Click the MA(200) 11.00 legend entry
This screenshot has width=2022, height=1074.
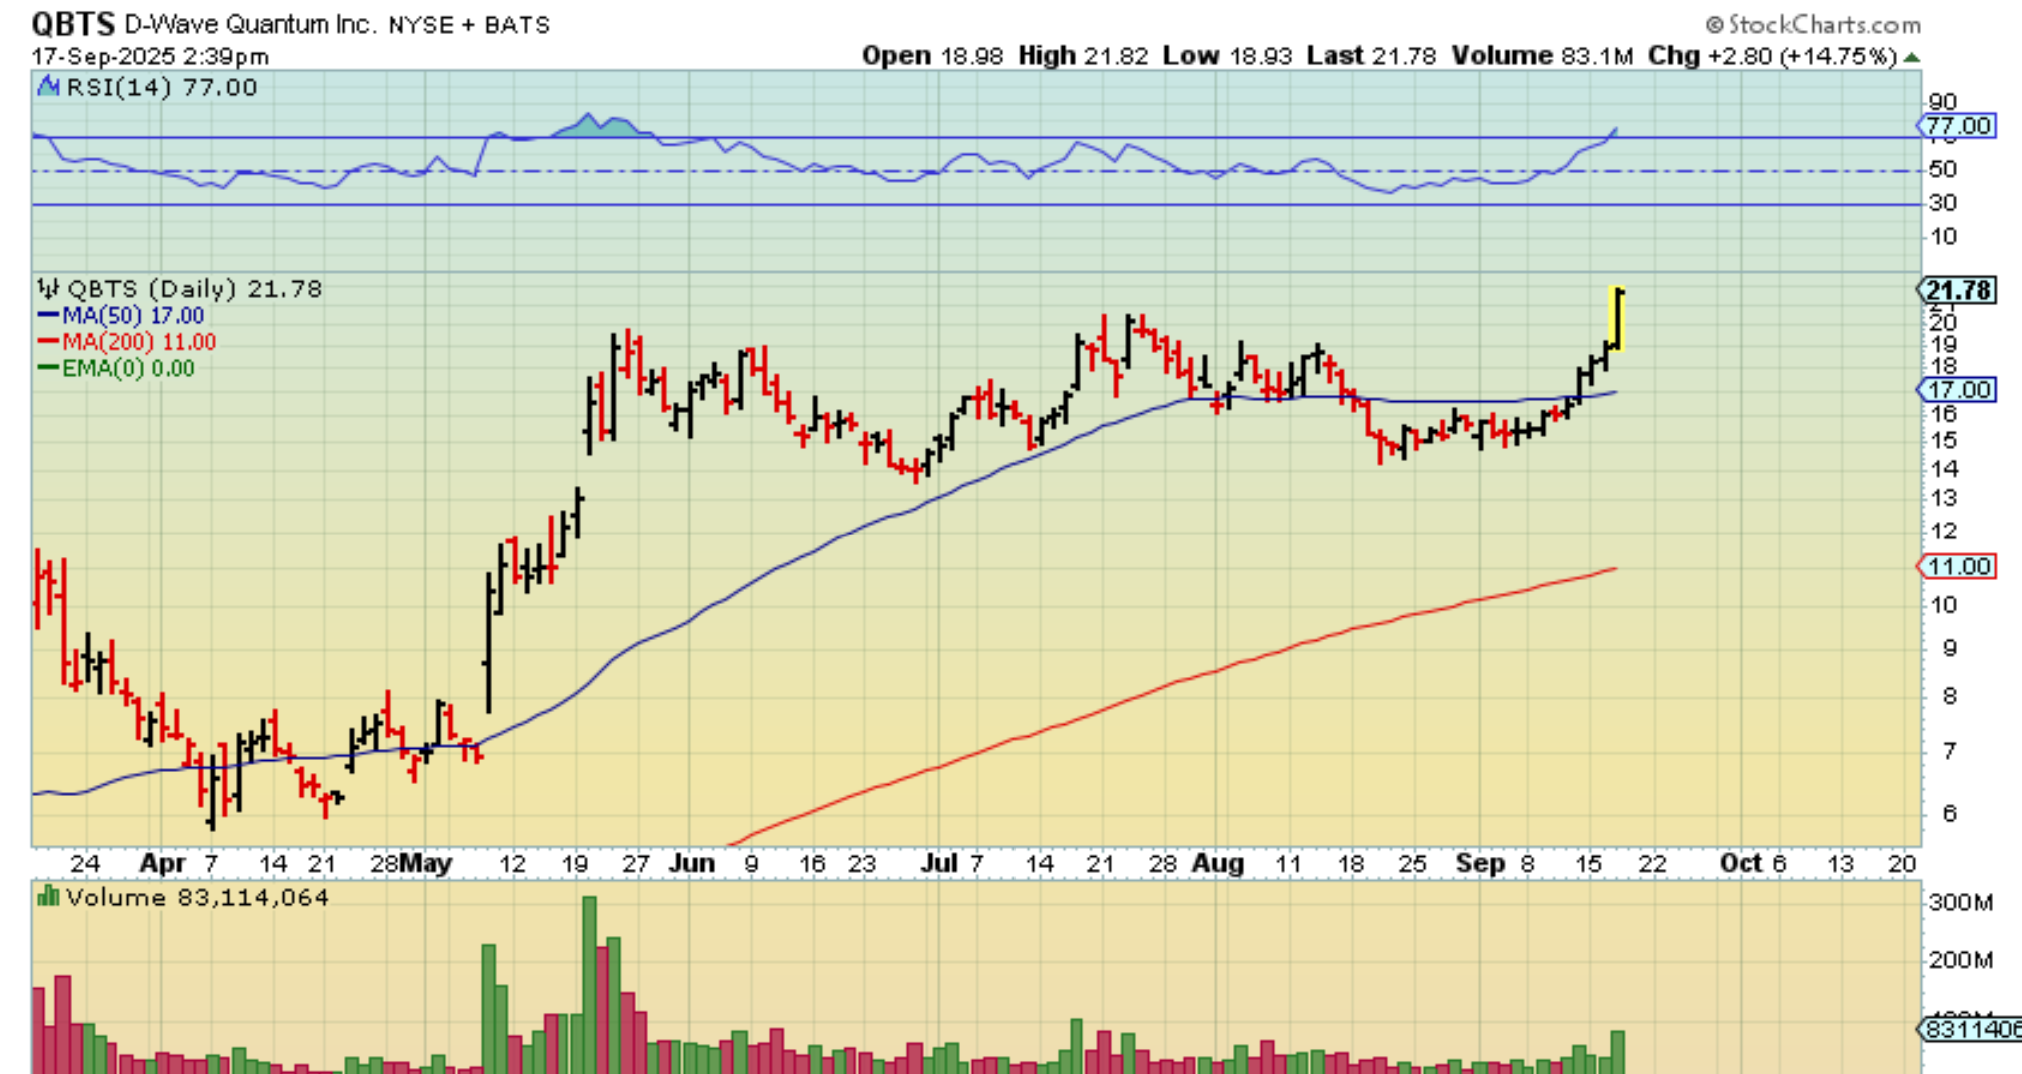pos(127,342)
